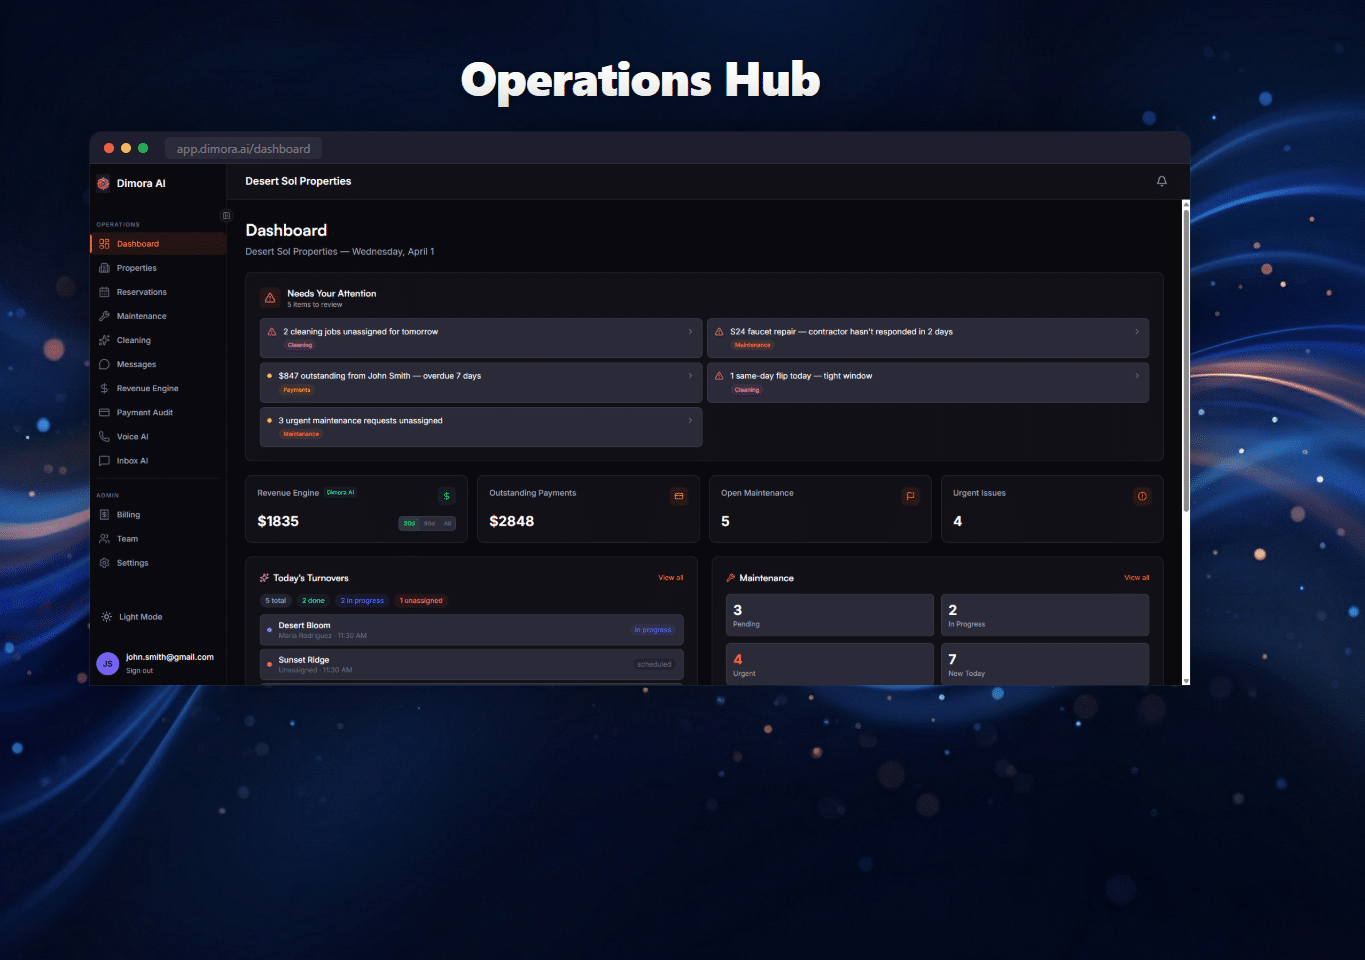Screen dimensions: 1365x960
Task: Click the Maintenance wrench icon in sidebar
Action: click(x=104, y=316)
